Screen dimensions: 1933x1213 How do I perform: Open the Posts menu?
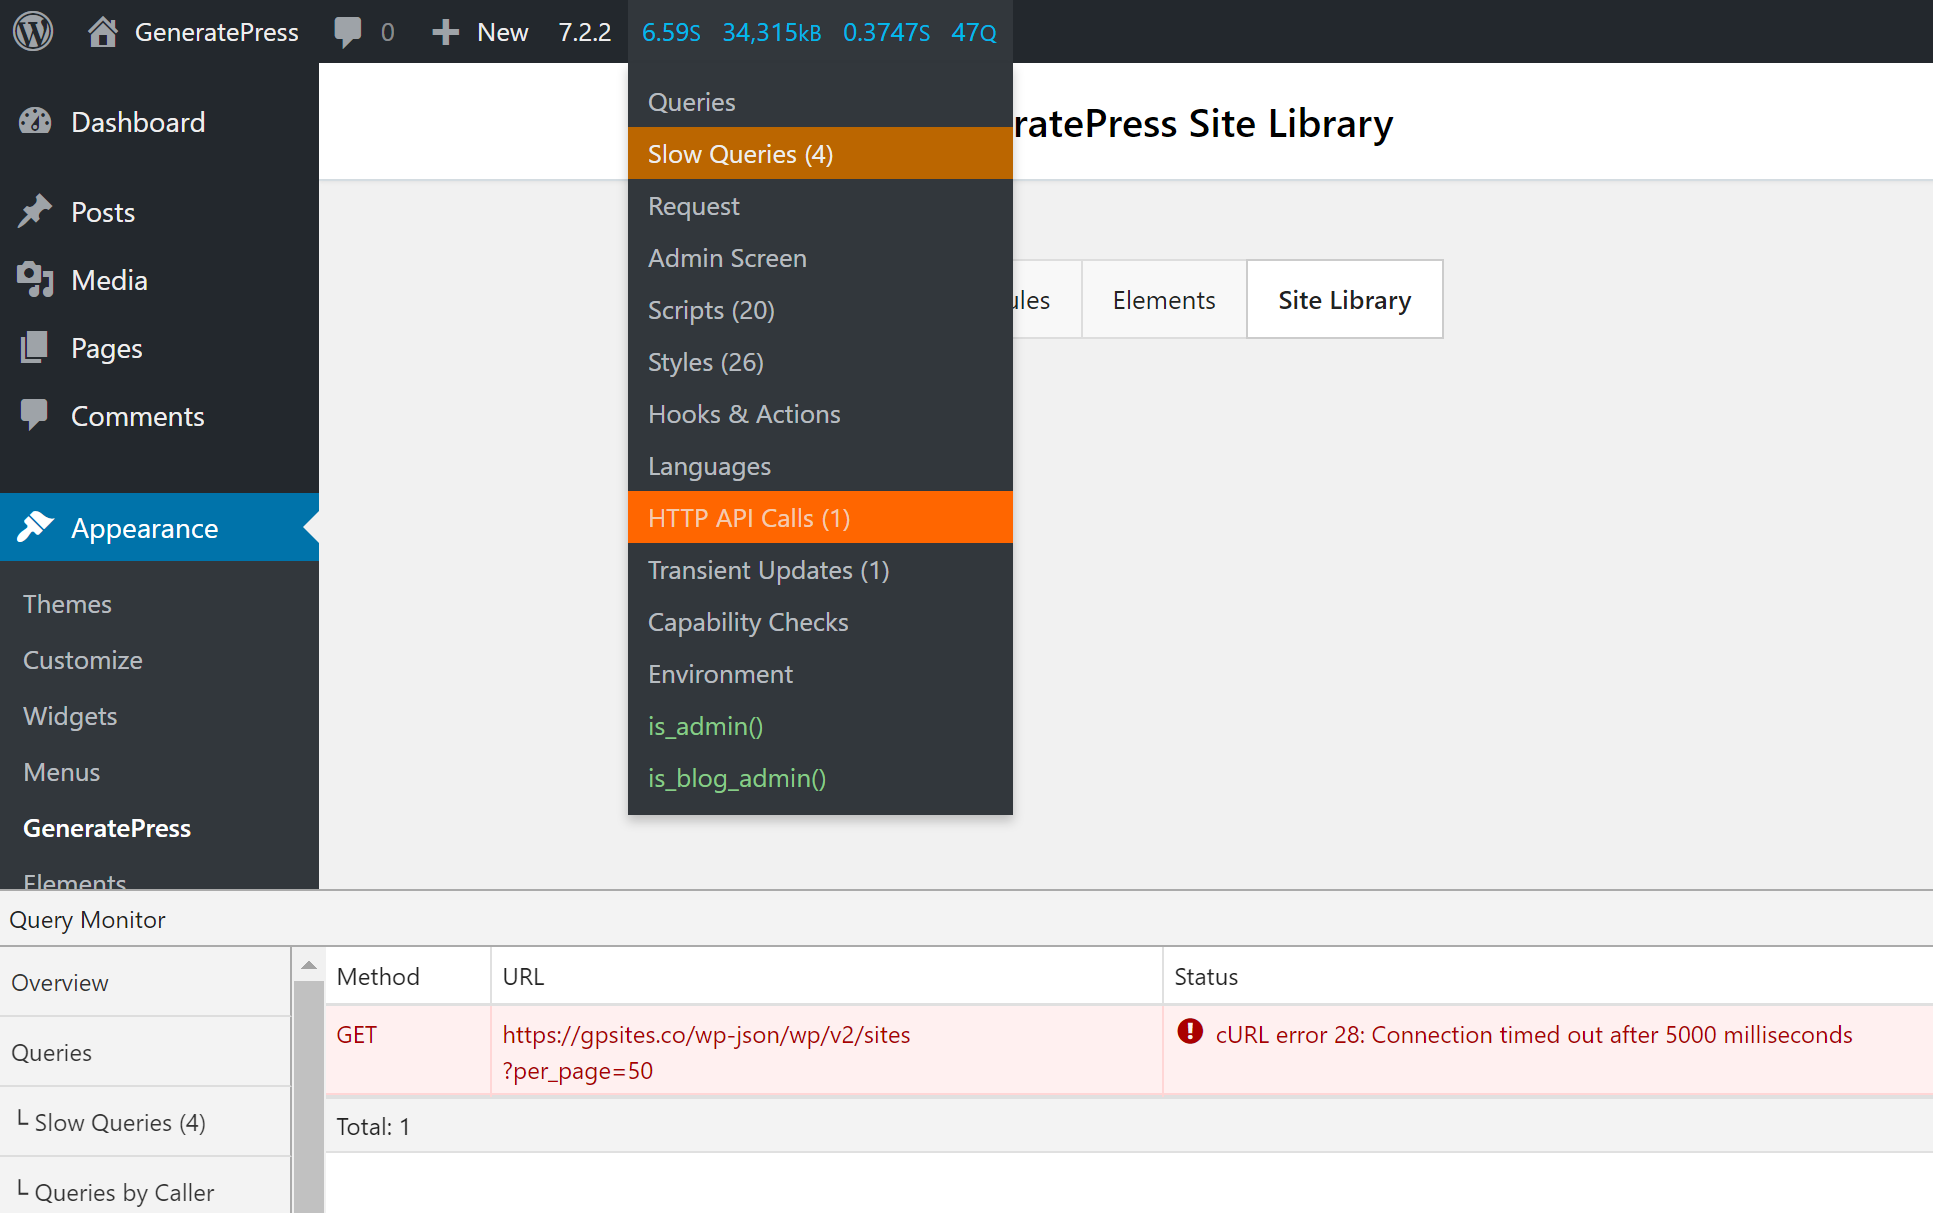159,212
